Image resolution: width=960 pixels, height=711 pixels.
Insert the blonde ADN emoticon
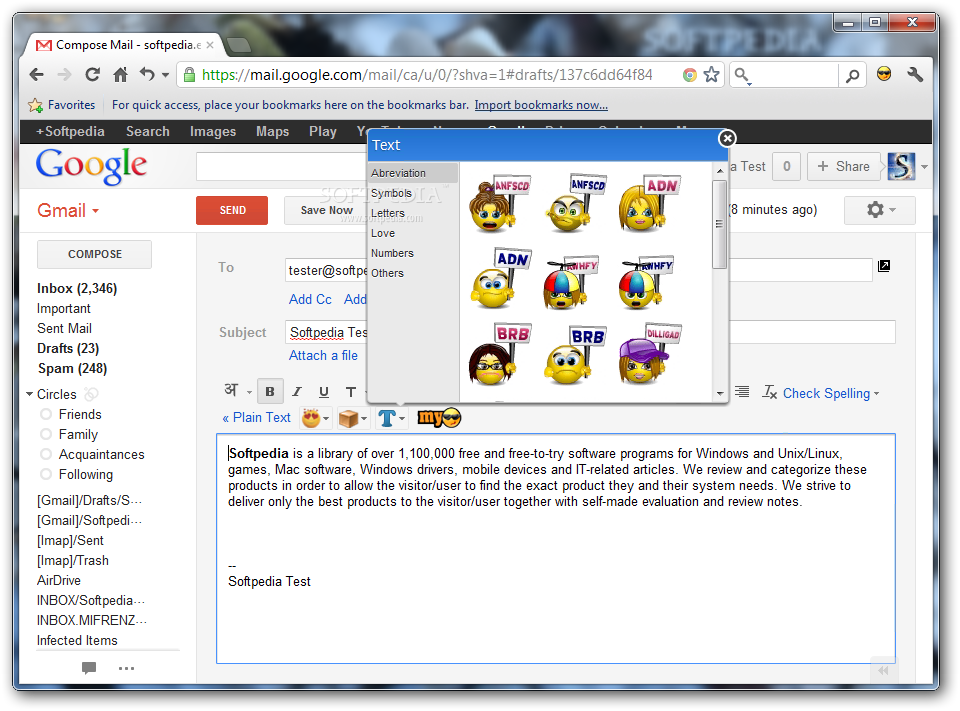(x=649, y=203)
